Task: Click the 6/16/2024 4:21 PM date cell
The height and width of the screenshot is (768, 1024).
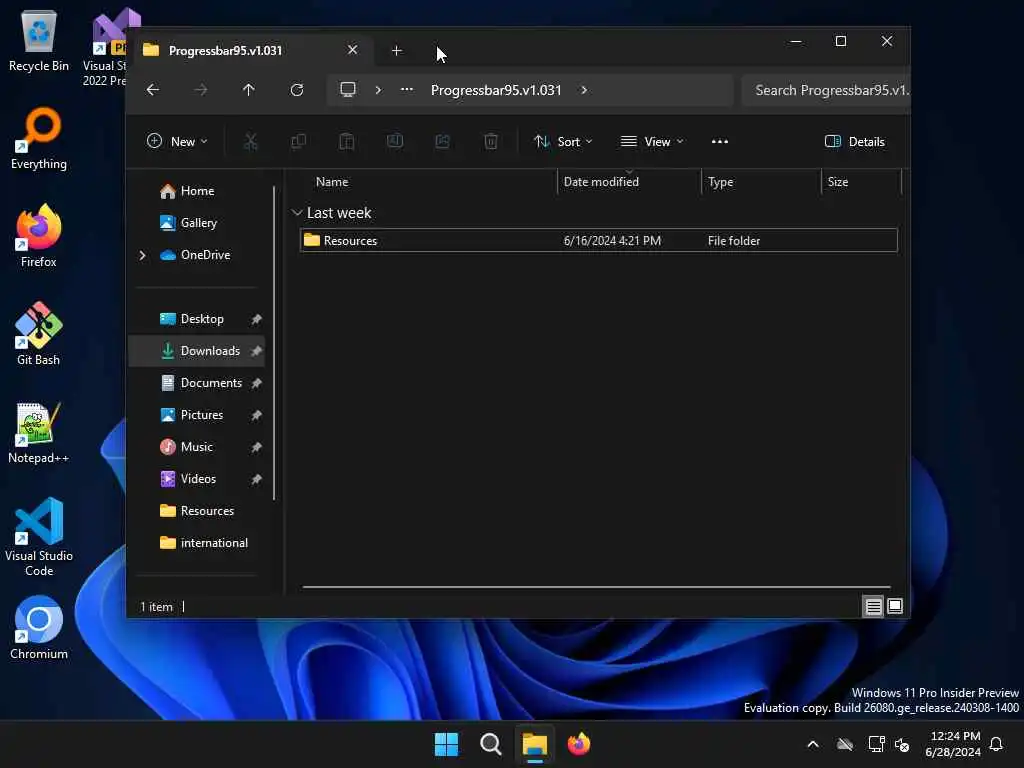Action: [x=613, y=241]
